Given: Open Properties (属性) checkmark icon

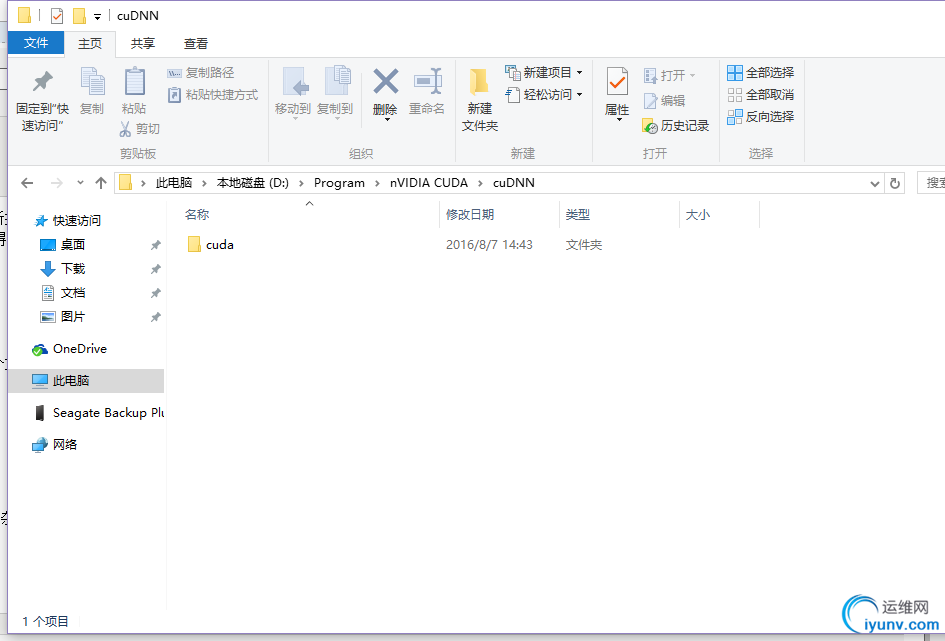Looking at the screenshot, I should 617,83.
